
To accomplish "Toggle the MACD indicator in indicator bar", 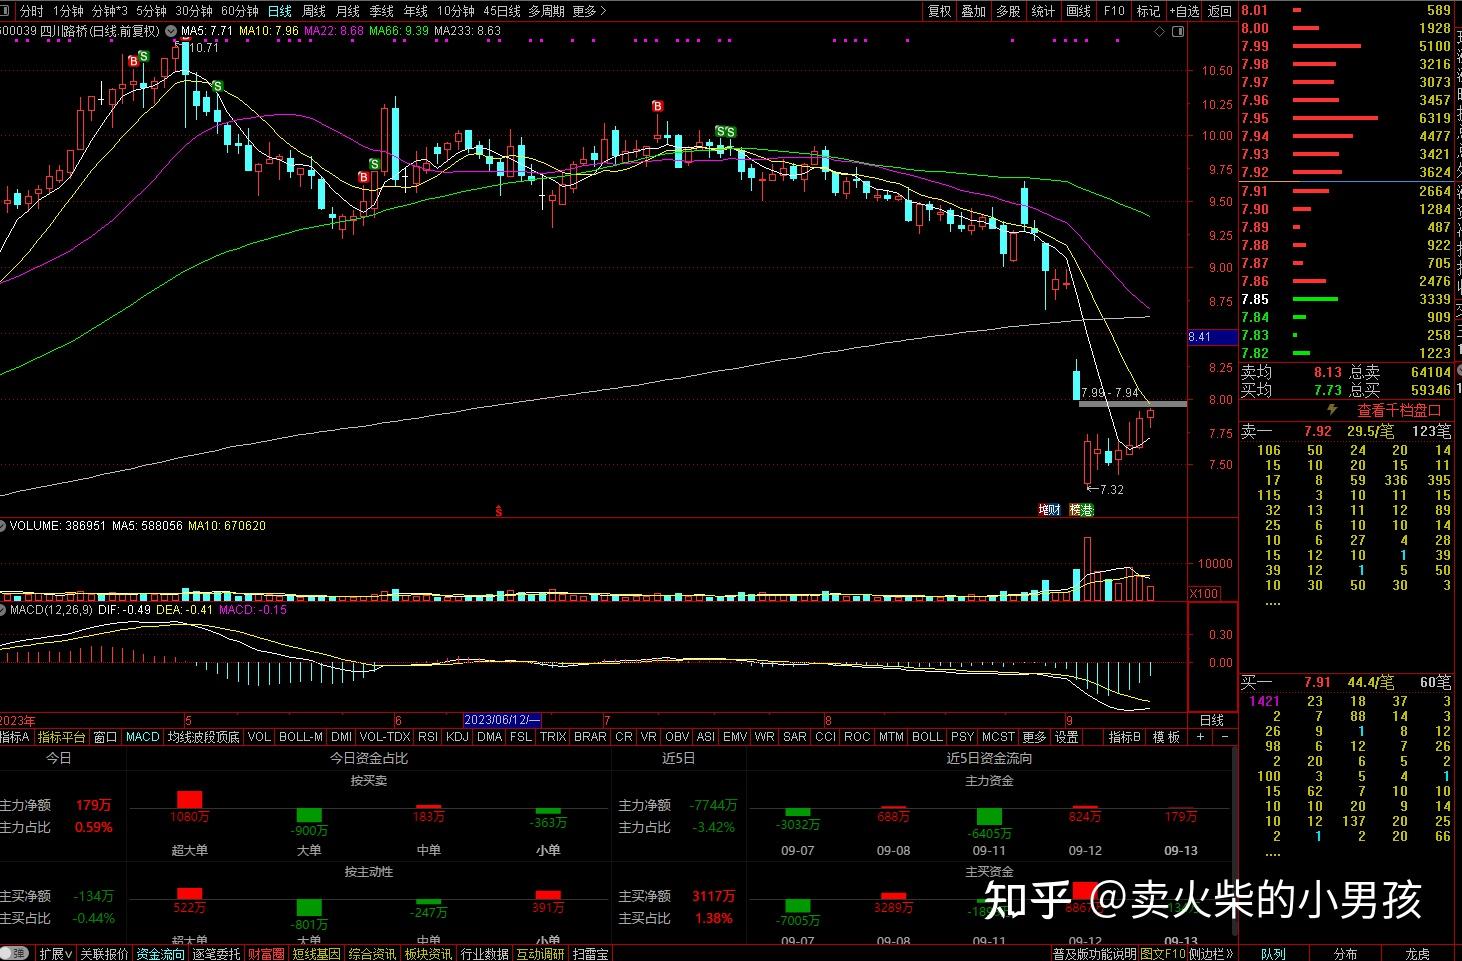I will point(142,737).
